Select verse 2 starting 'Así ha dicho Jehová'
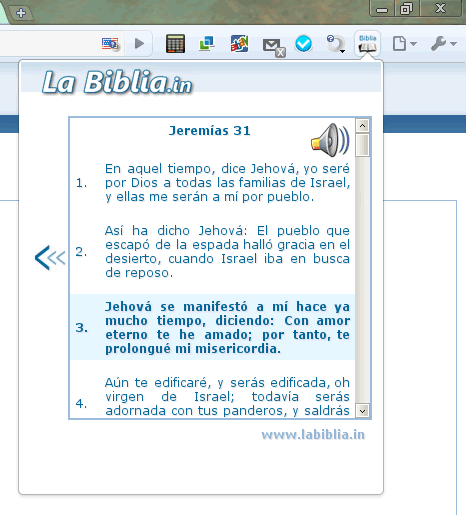 212,252
